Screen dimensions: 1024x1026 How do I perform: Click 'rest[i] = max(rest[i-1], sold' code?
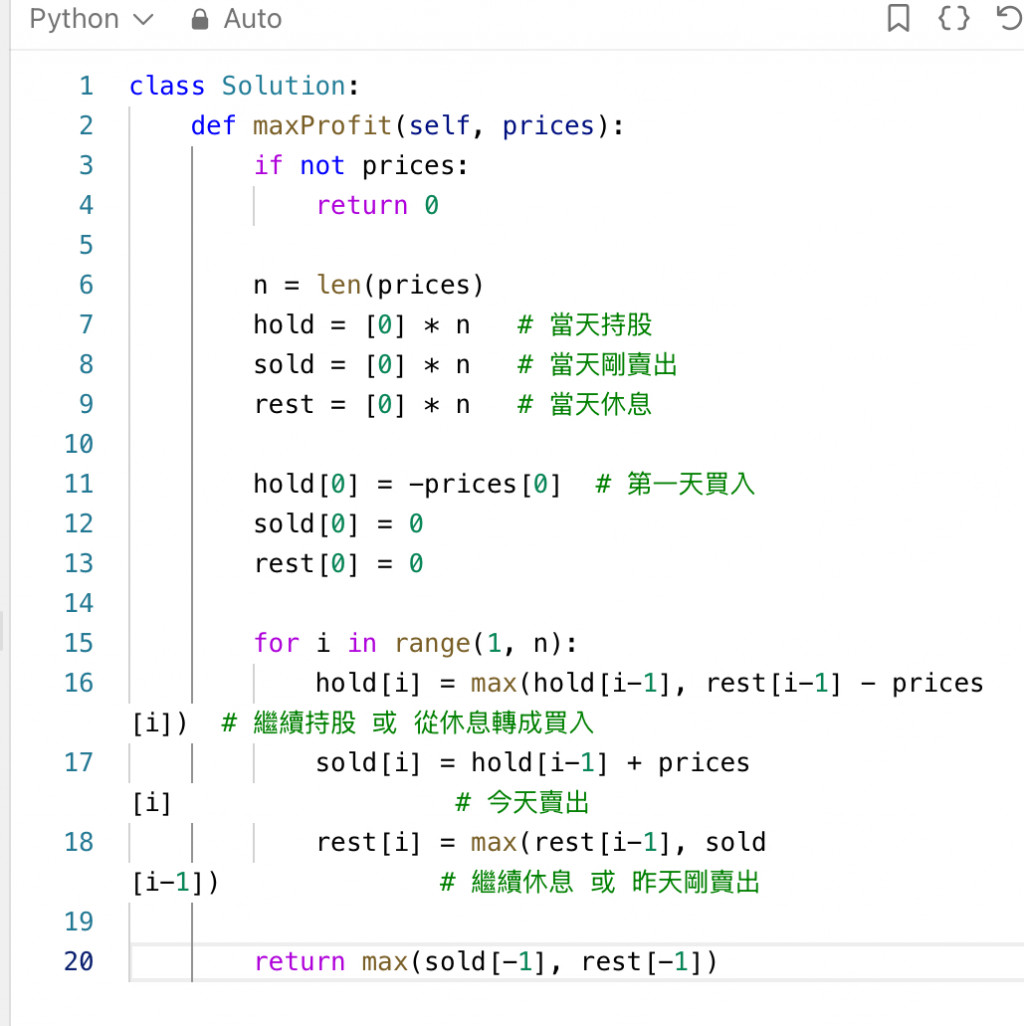(540, 842)
